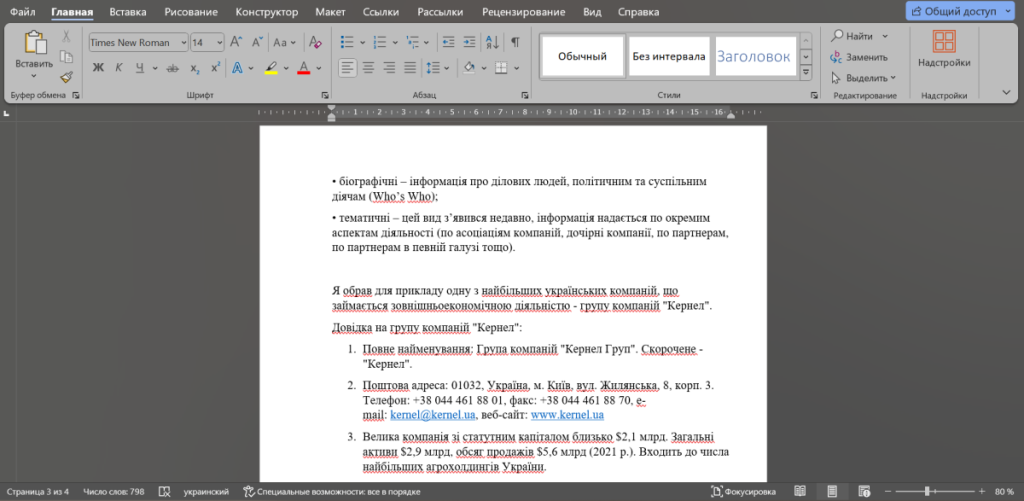Switch to Print Layout view
The image size is (1024, 501).
click(833, 491)
